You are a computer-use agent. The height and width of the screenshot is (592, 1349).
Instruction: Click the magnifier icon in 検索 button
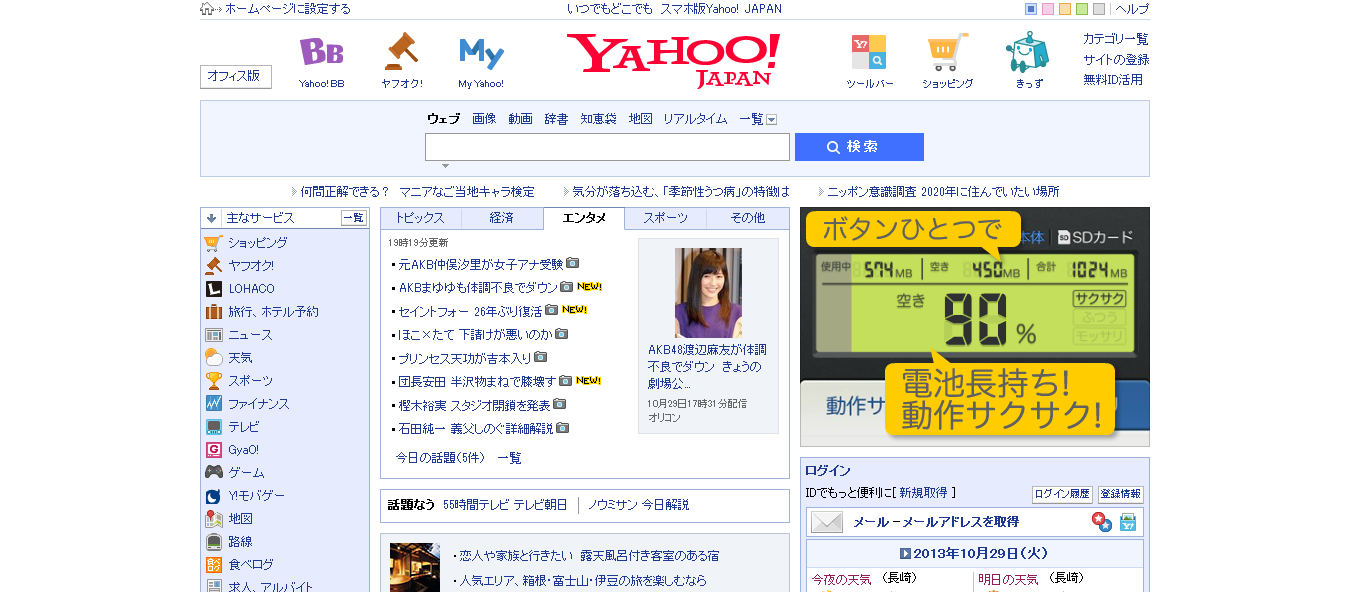[833, 147]
